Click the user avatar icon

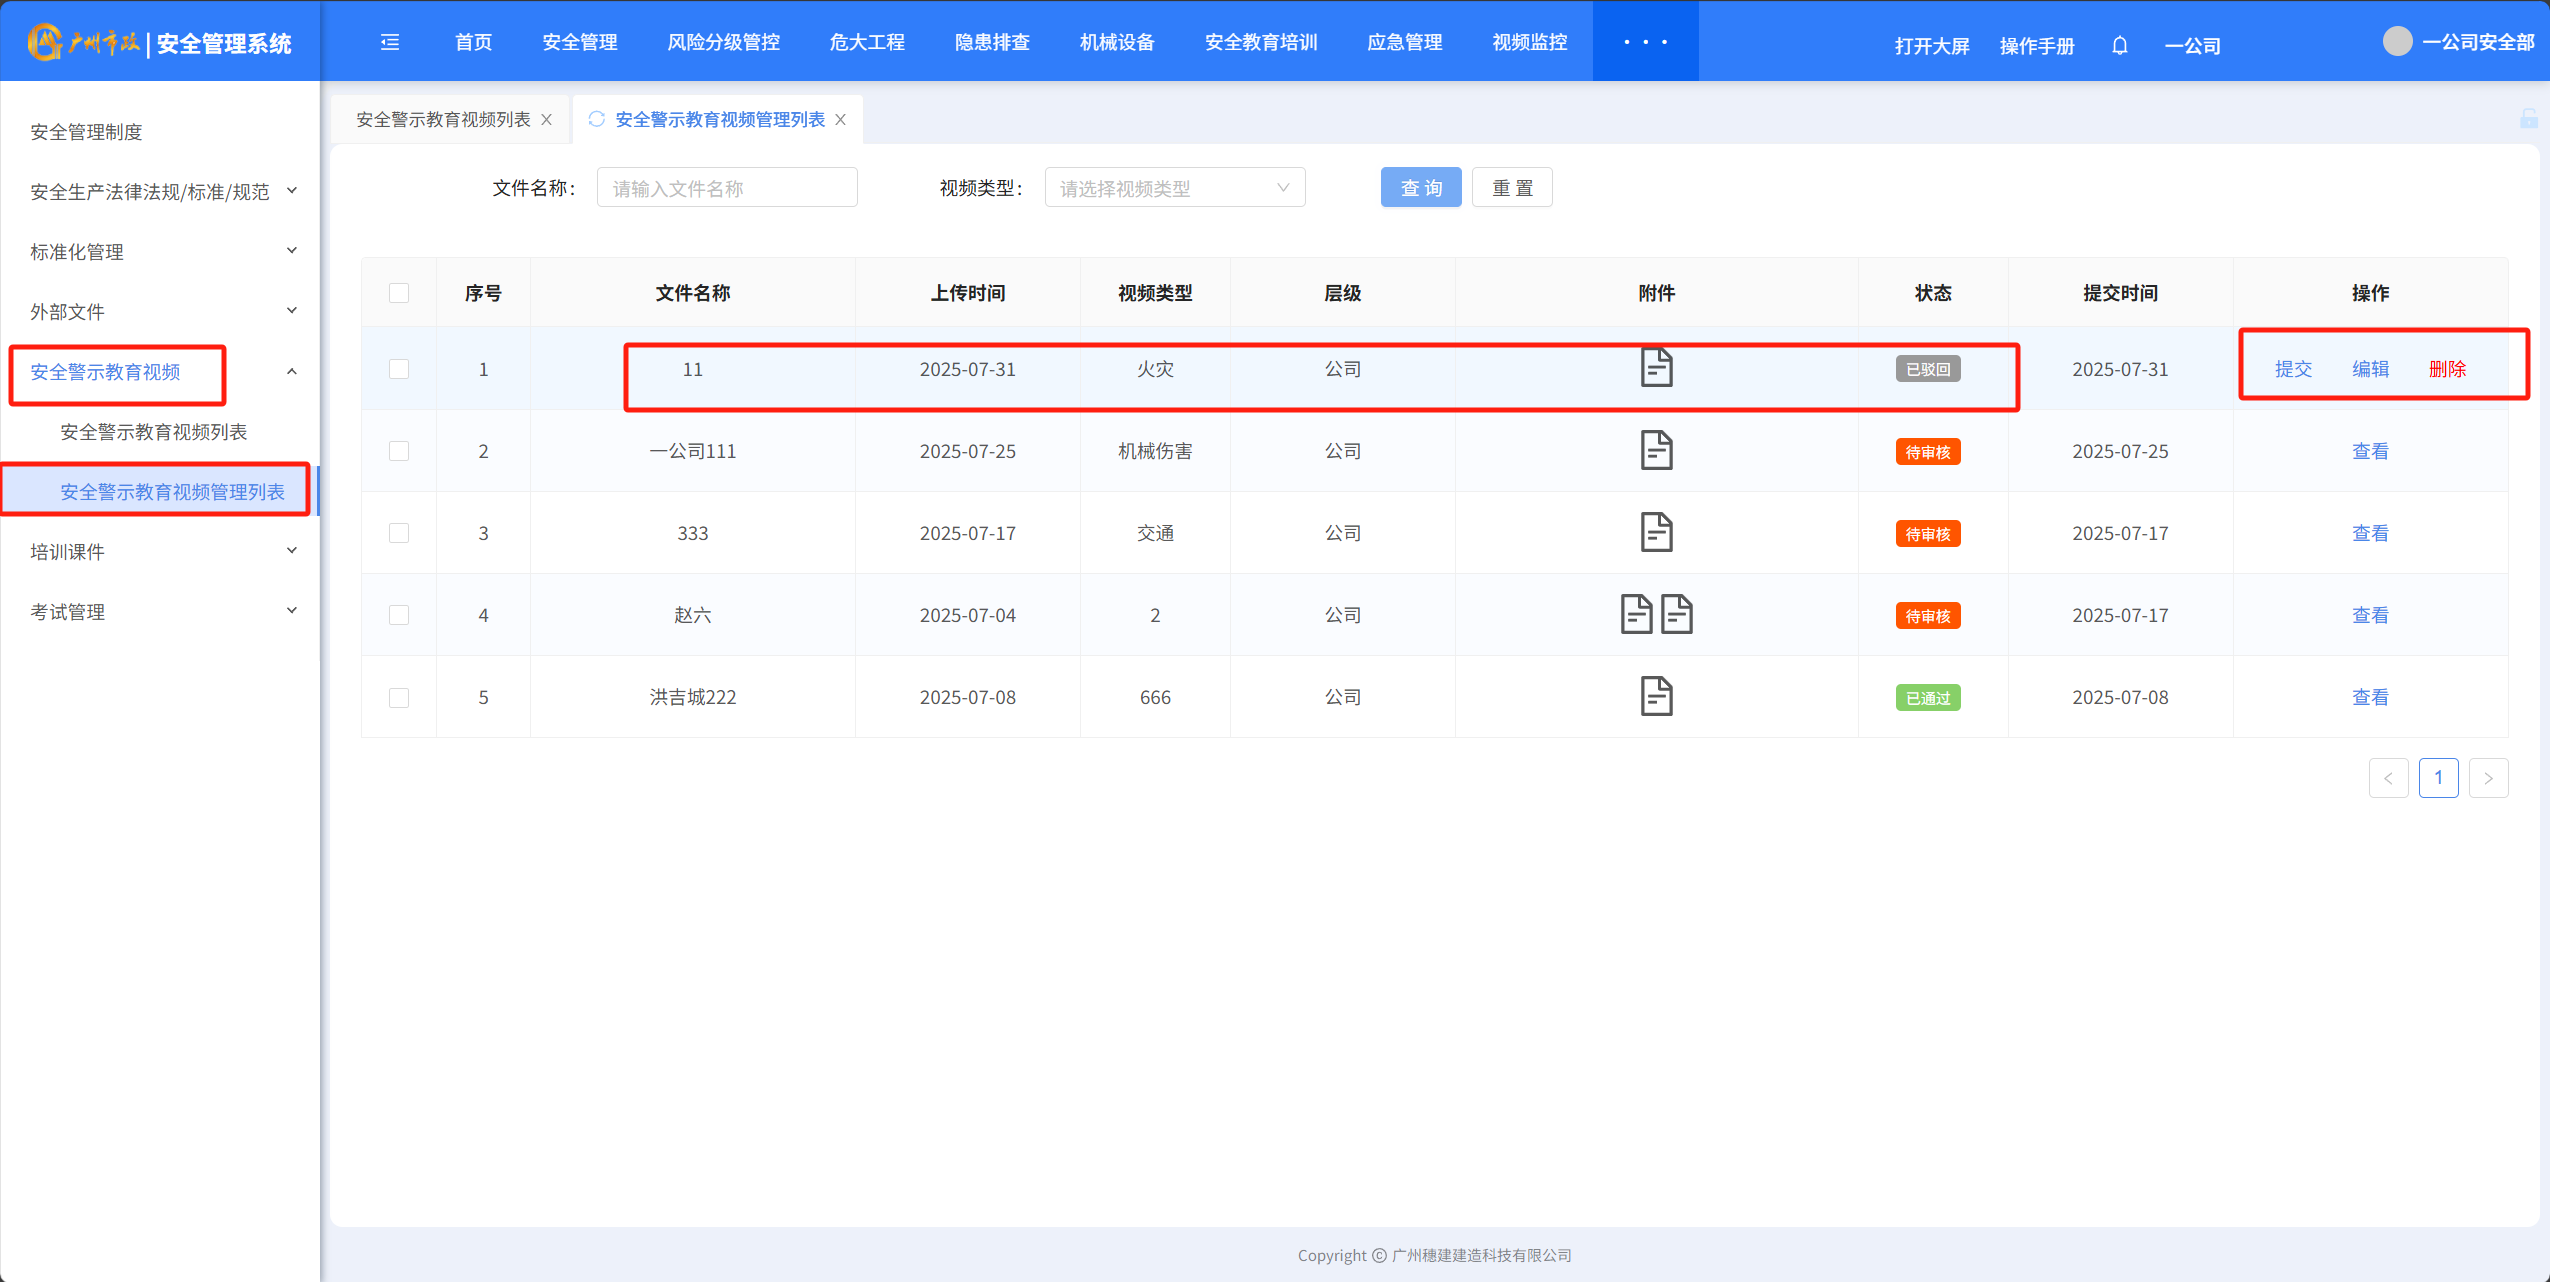pos(2397,42)
